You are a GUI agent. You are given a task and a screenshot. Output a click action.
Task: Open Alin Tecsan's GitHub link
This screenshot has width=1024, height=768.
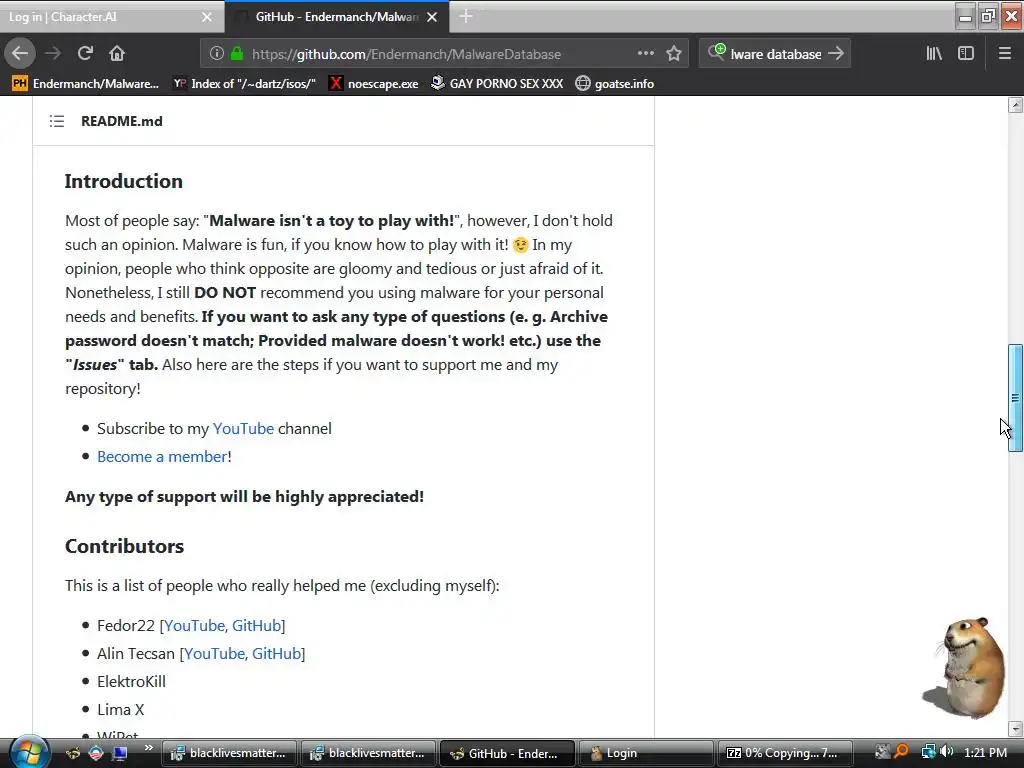tap(276, 654)
